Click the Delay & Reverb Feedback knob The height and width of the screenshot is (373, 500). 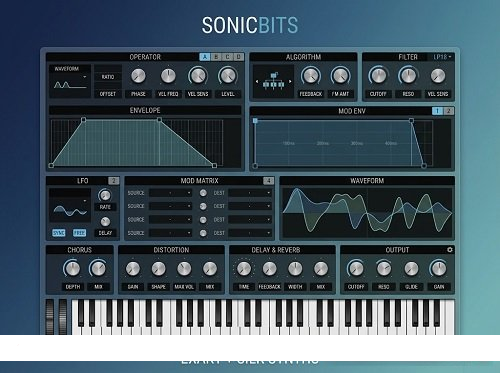tap(269, 269)
